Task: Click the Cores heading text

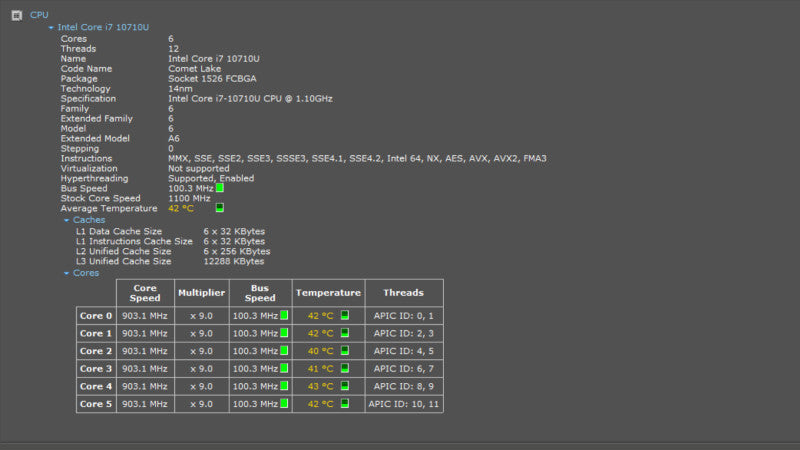Action: click(86, 273)
